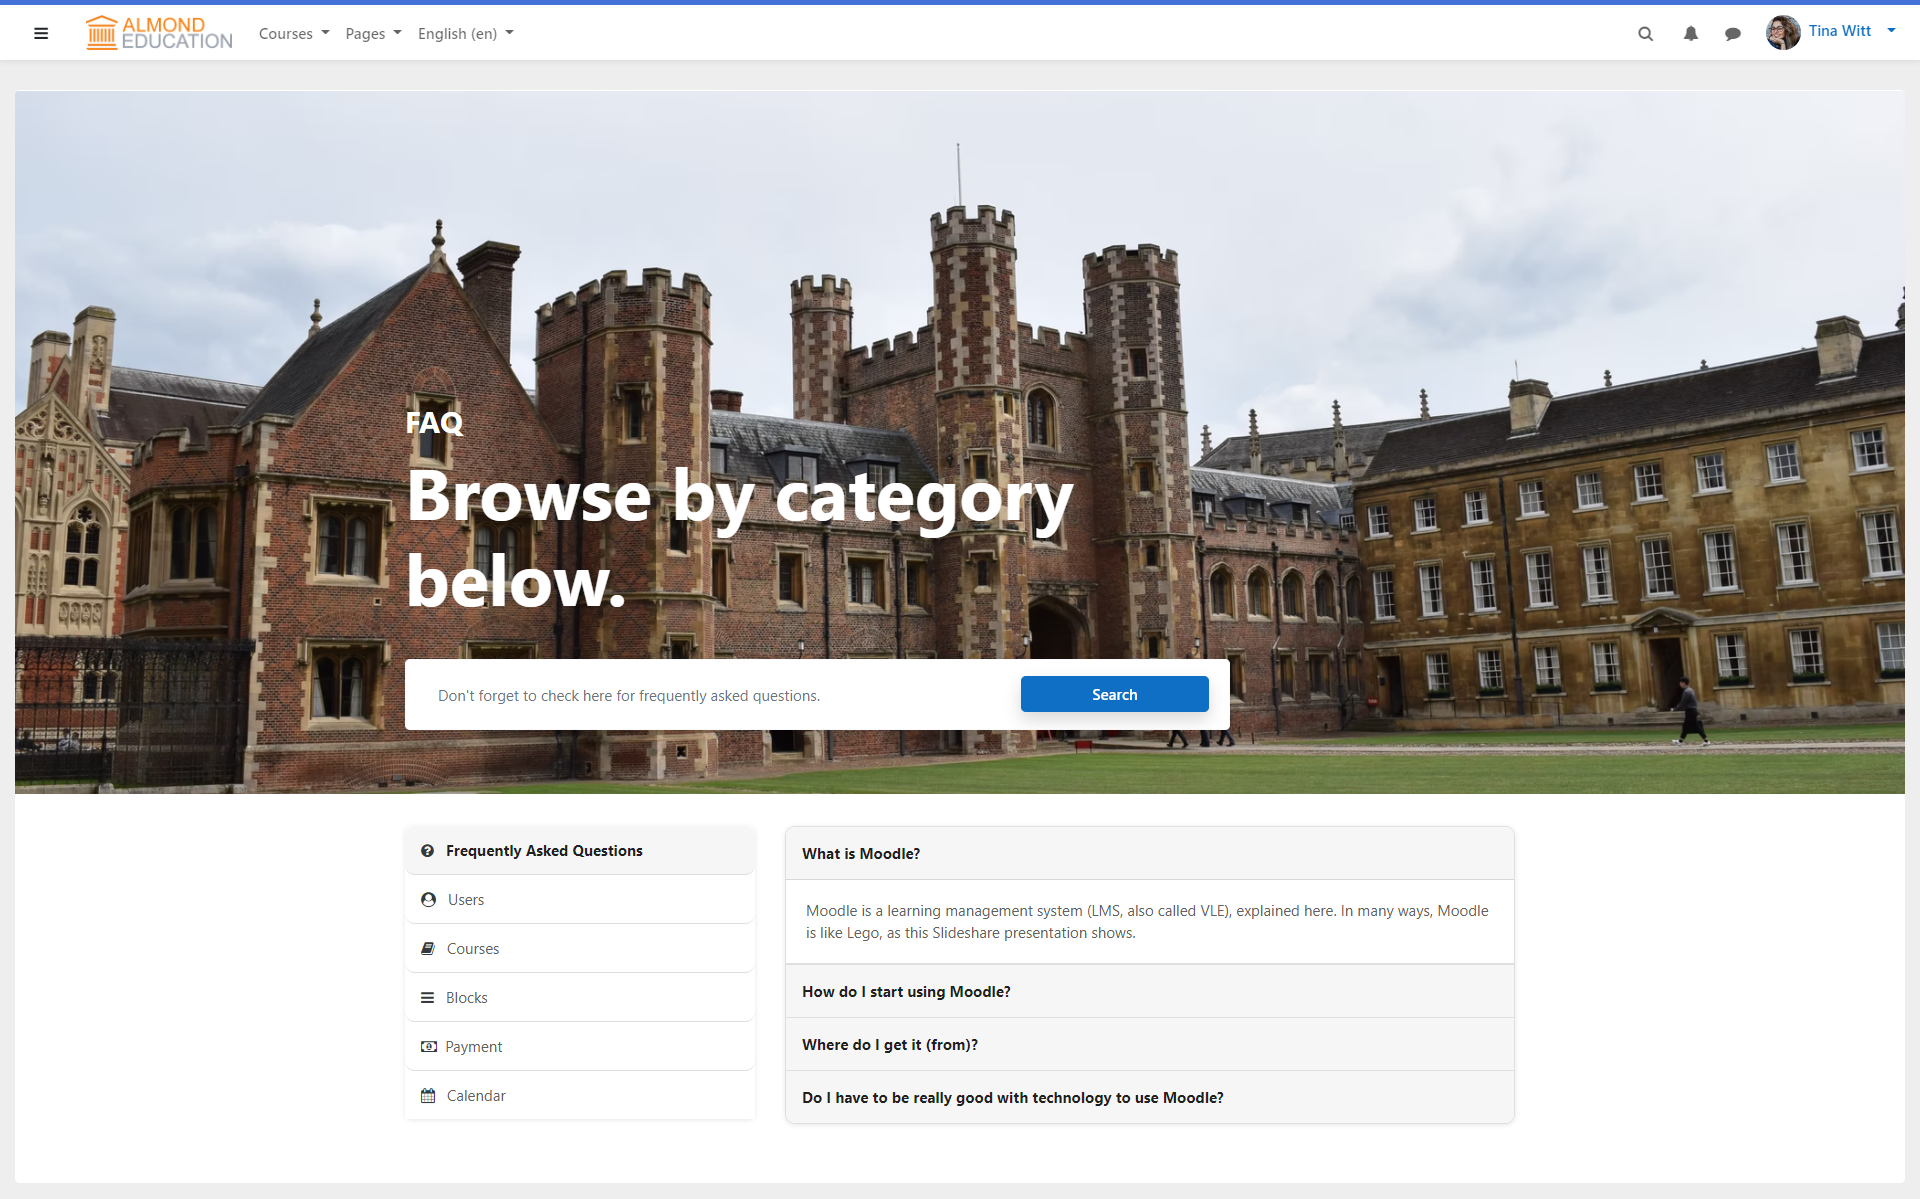1920x1199 pixels.
Task: Click the Courses book icon
Action: click(428, 948)
